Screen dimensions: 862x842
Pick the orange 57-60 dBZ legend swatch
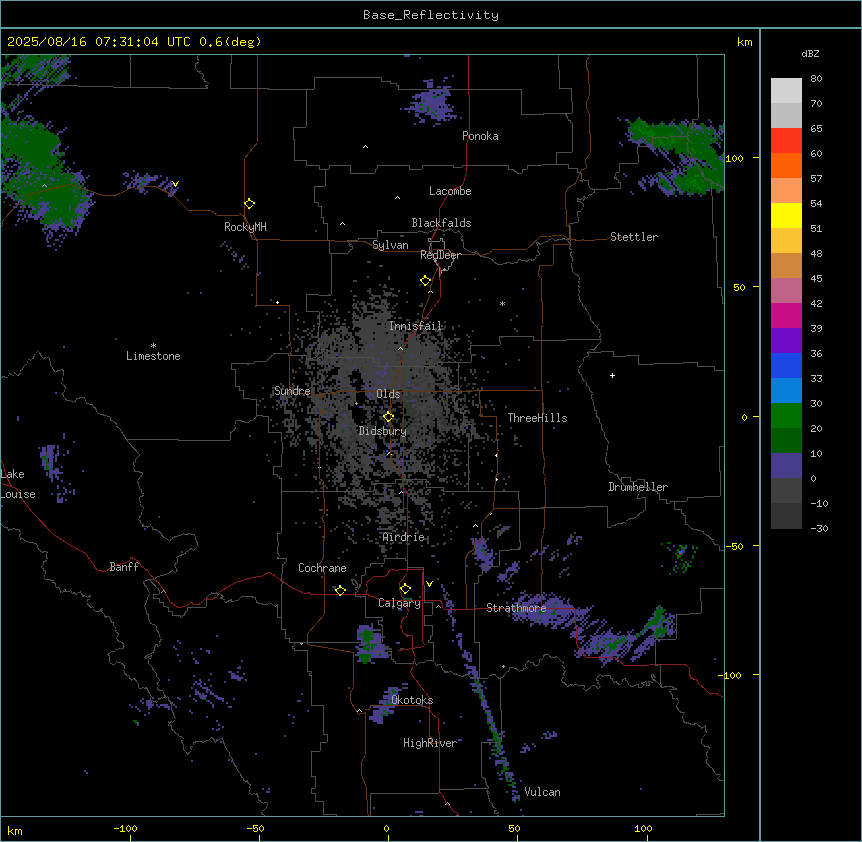pos(786,165)
